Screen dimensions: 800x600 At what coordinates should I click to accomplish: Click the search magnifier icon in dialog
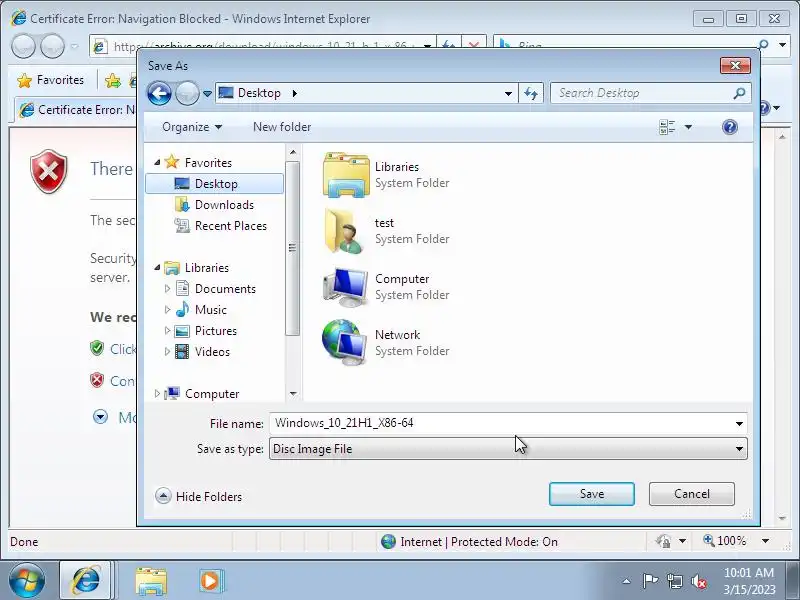coord(740,93)
